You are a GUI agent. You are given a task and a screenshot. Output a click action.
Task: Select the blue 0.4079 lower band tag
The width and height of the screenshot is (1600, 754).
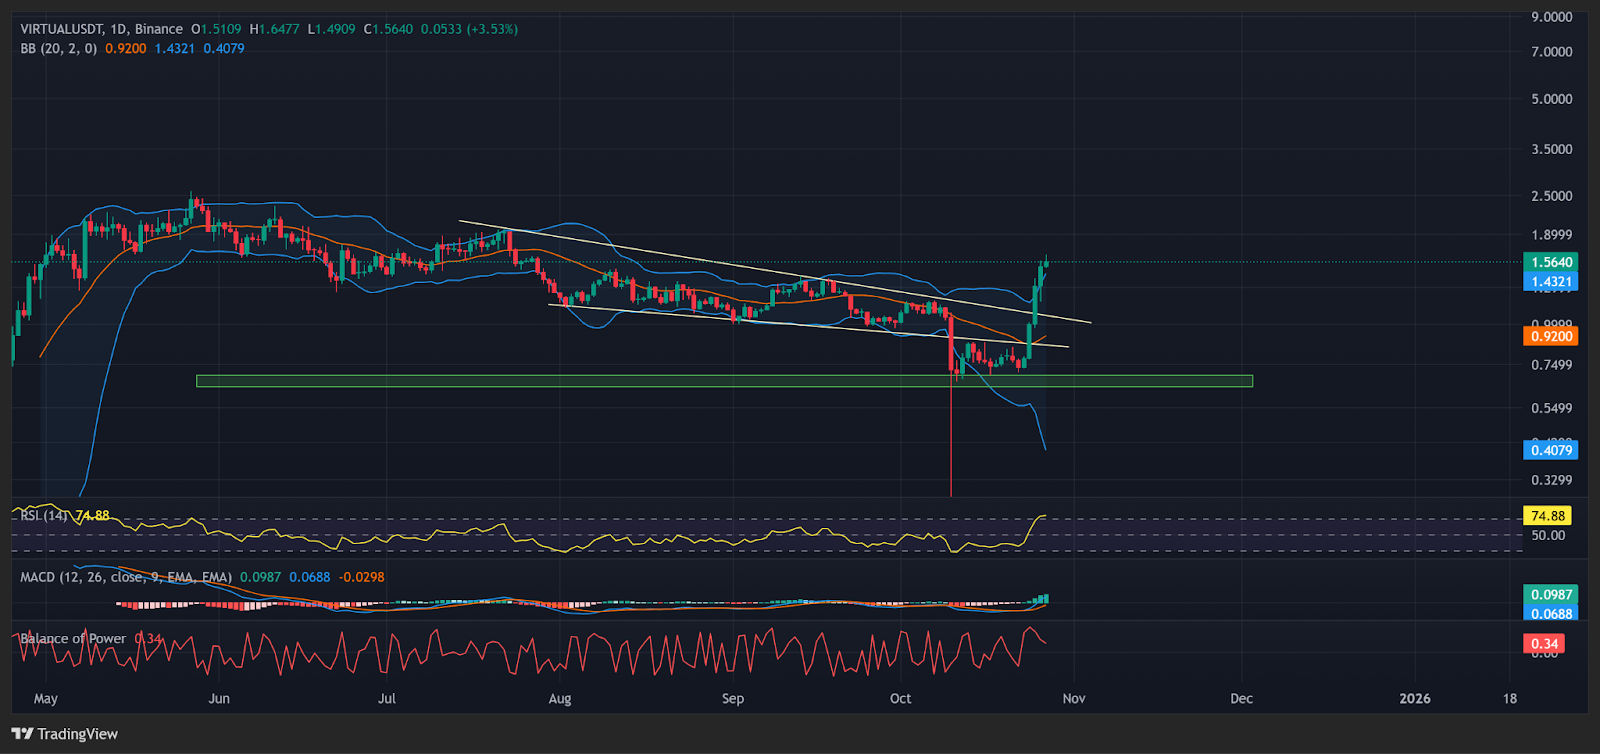click(1550, 450)
